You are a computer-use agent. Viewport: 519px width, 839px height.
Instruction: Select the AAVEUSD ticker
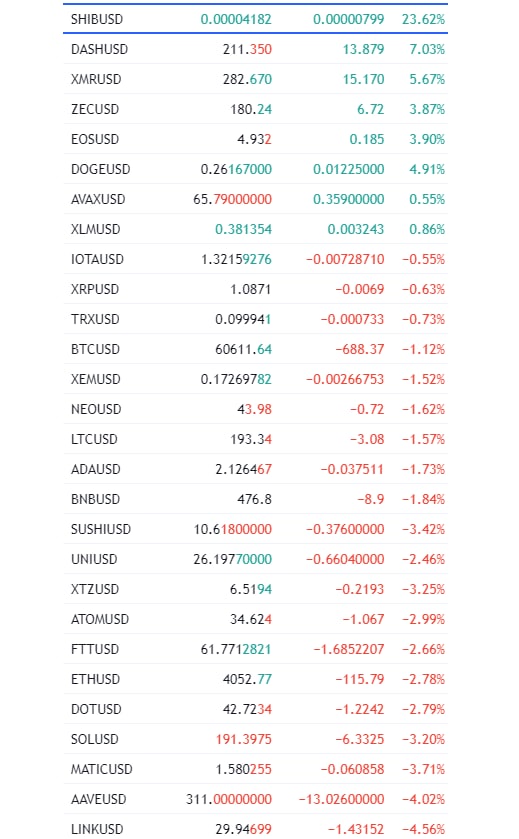click(x=98, y=798)
